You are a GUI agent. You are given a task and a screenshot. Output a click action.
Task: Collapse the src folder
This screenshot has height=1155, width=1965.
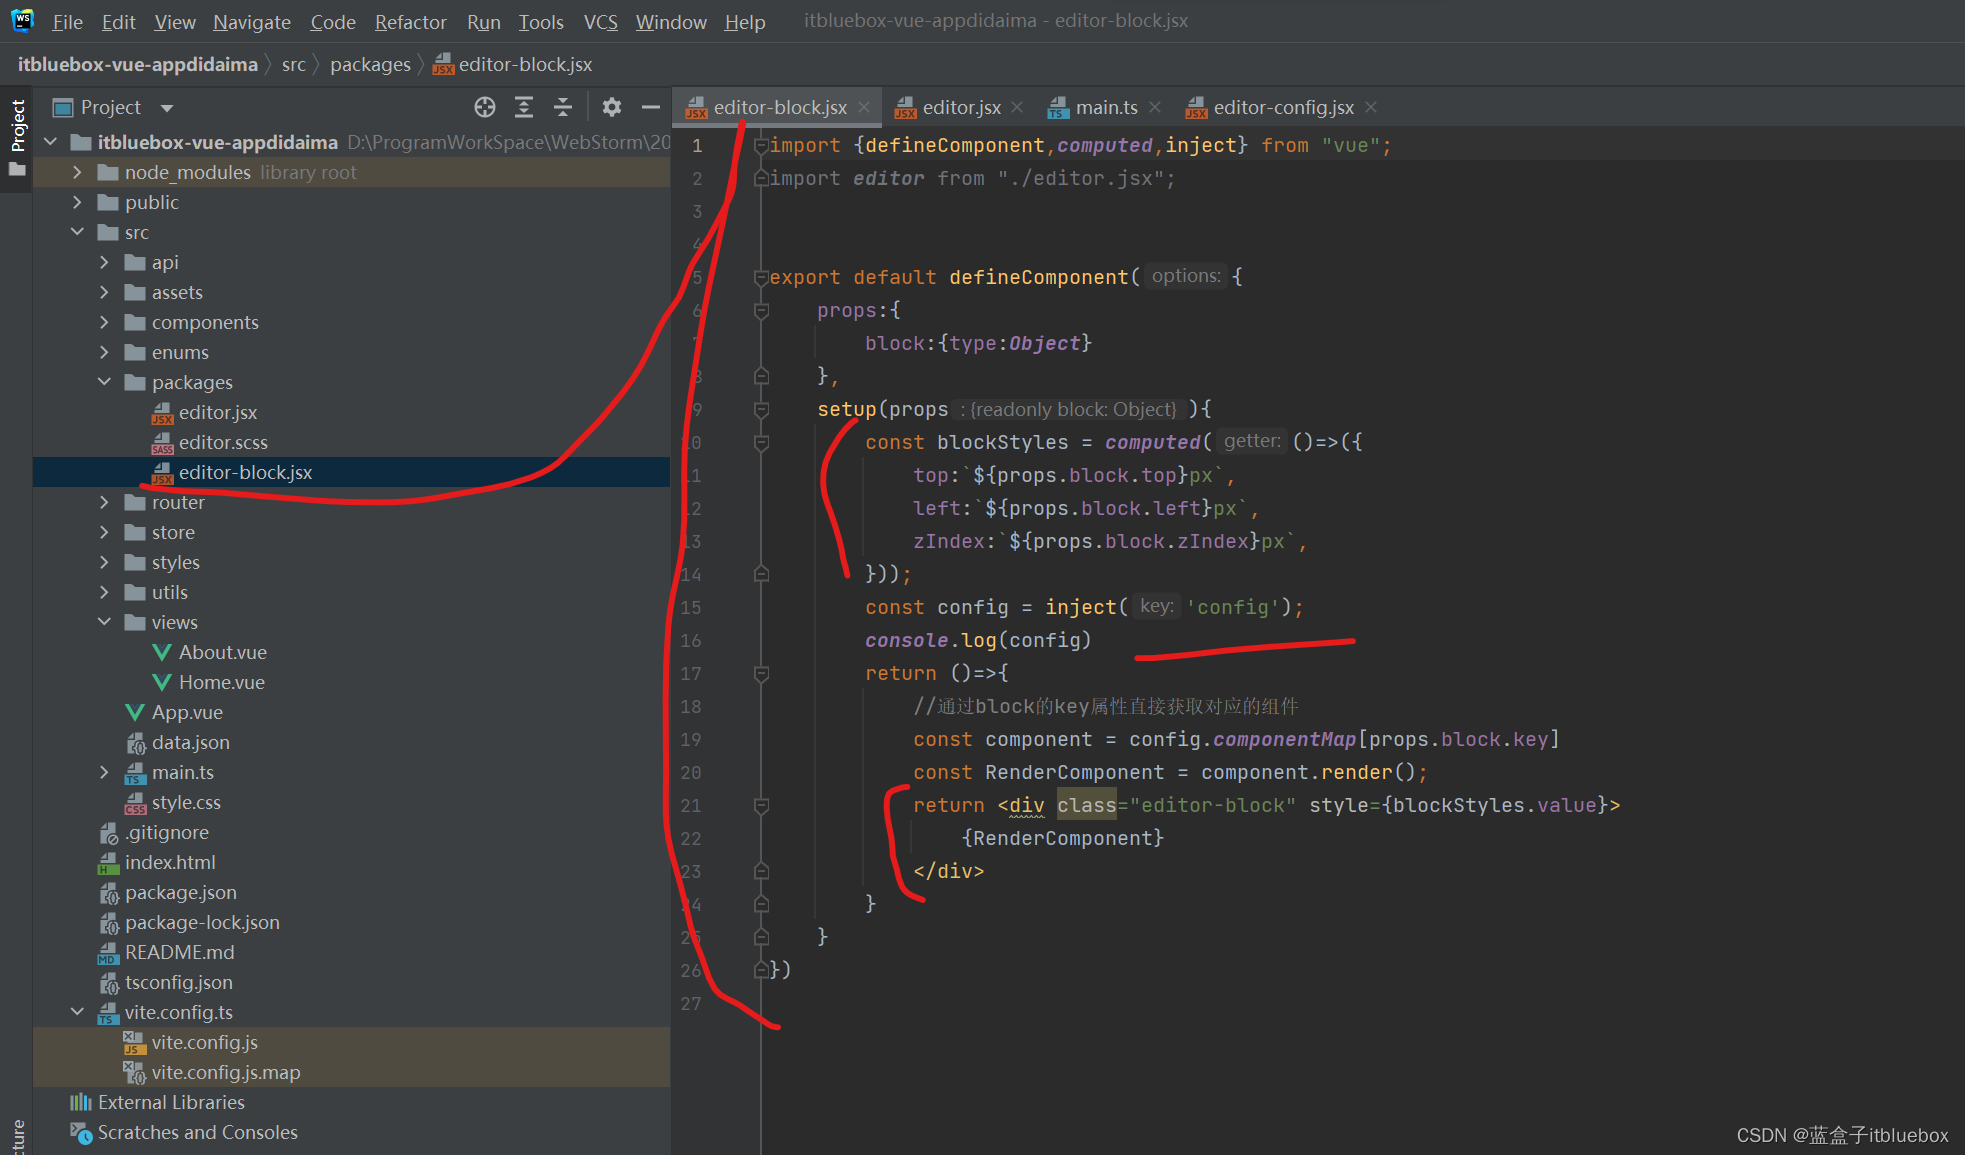click(78, 232)
